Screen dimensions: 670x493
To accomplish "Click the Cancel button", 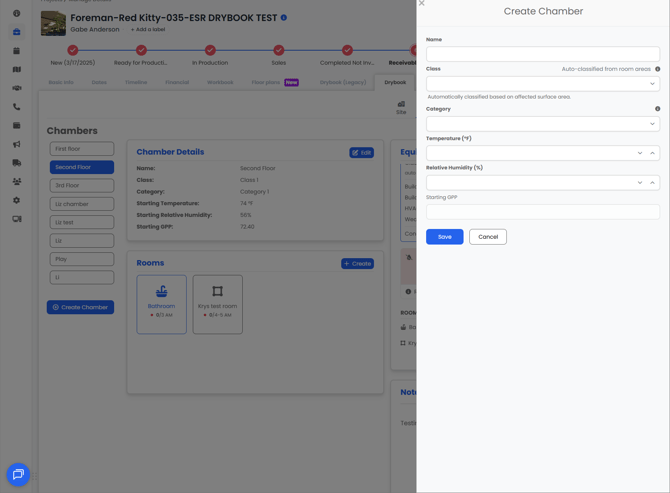I will click(488, 237).
